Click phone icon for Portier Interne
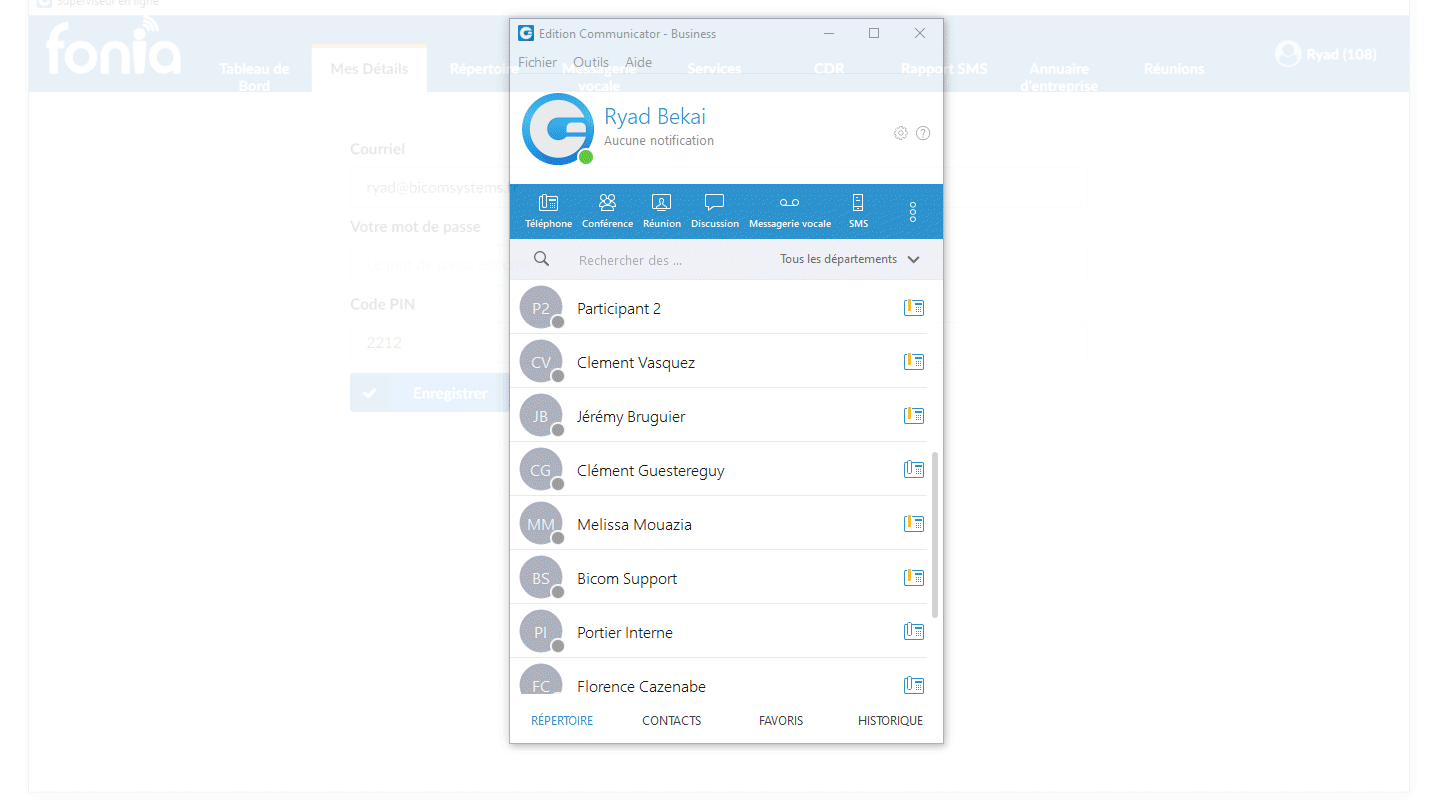This screenshot has width=1440, height=810. [x=914, y=632]
